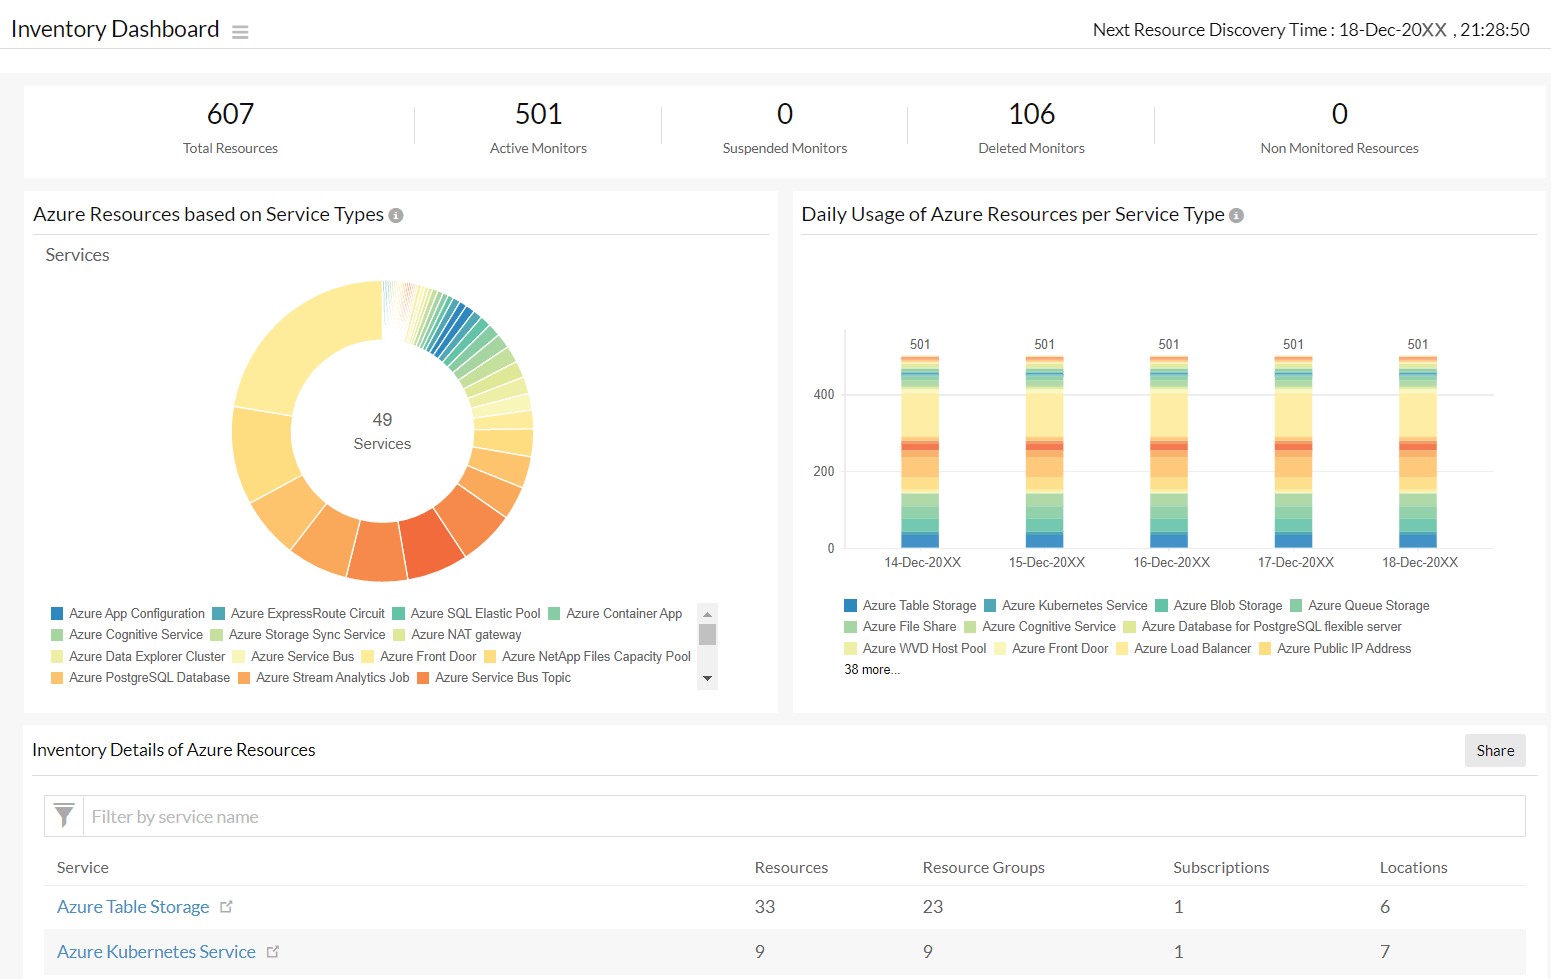Toggle Azure Queue Storage legend entry
The height and width of the screenshot is (979, 1551).
1360,606
